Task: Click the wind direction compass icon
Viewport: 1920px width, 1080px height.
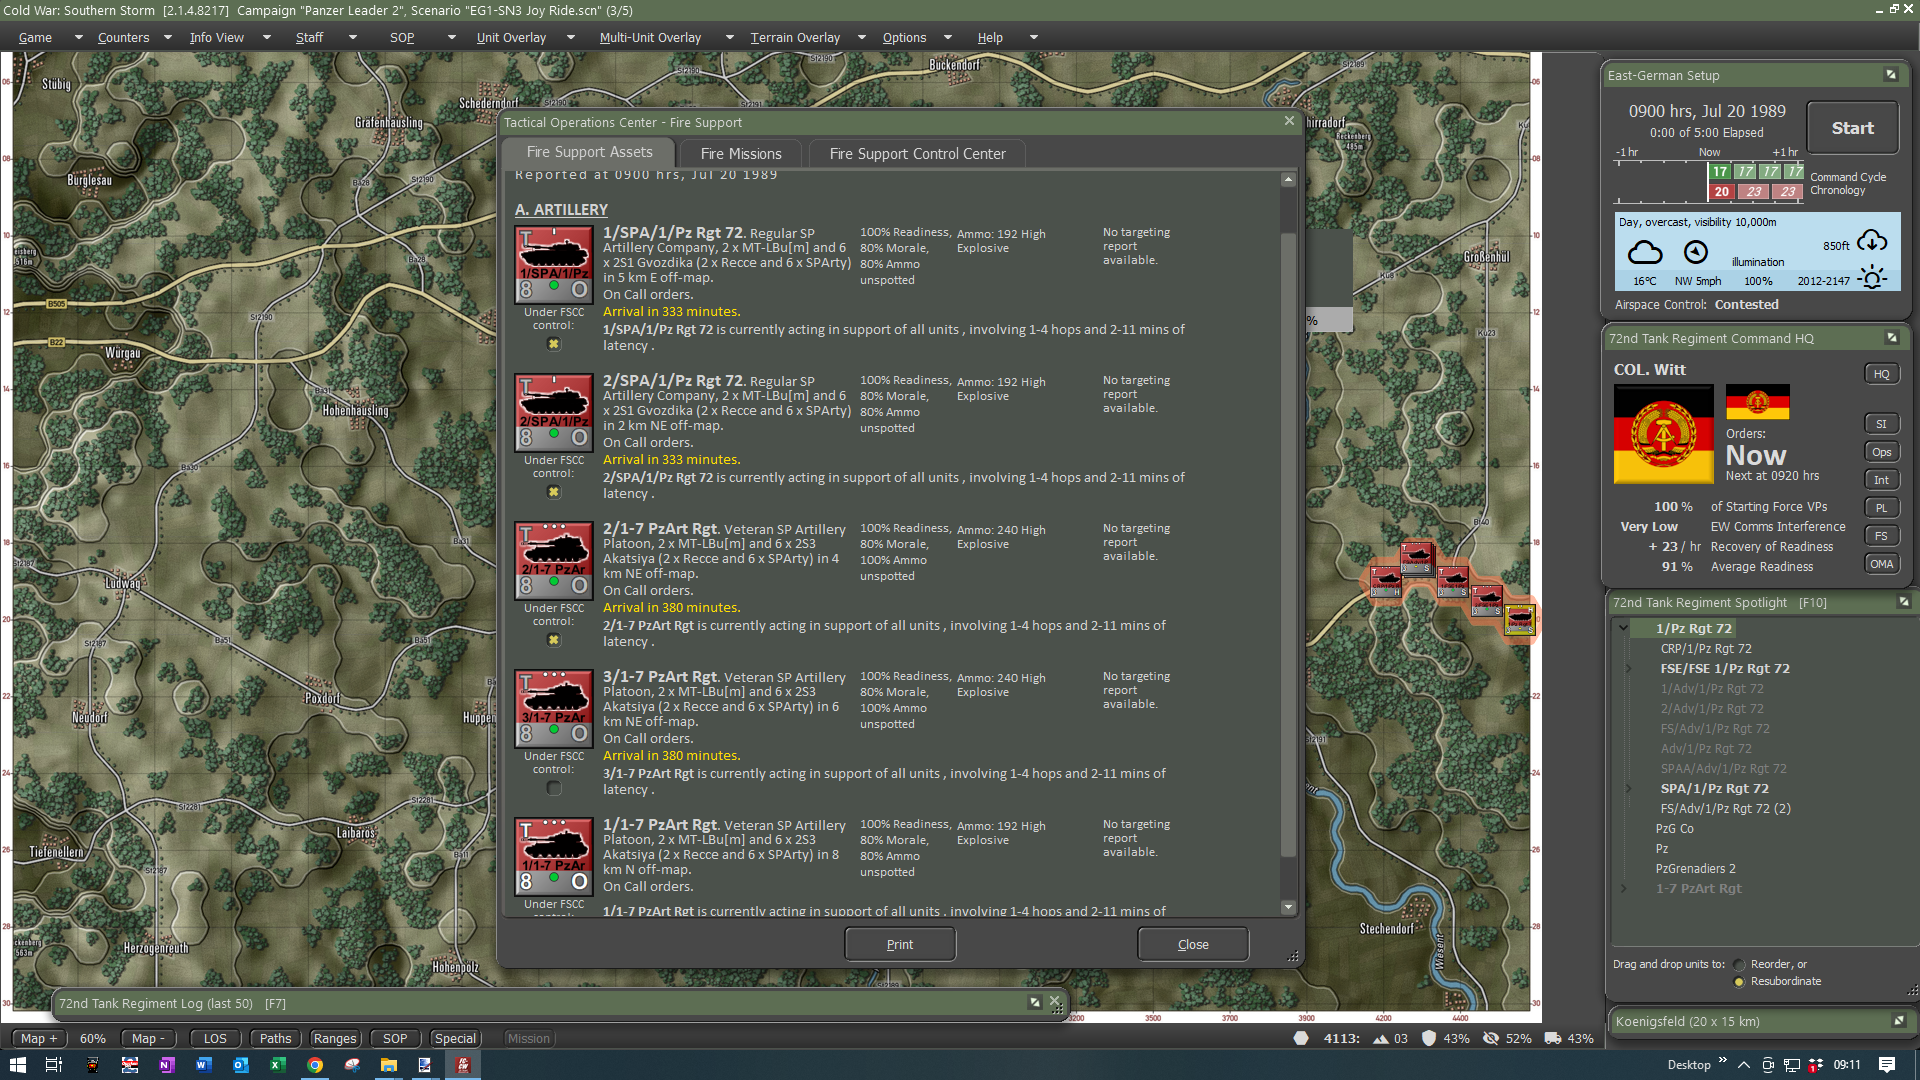Action: [1696, 252]
